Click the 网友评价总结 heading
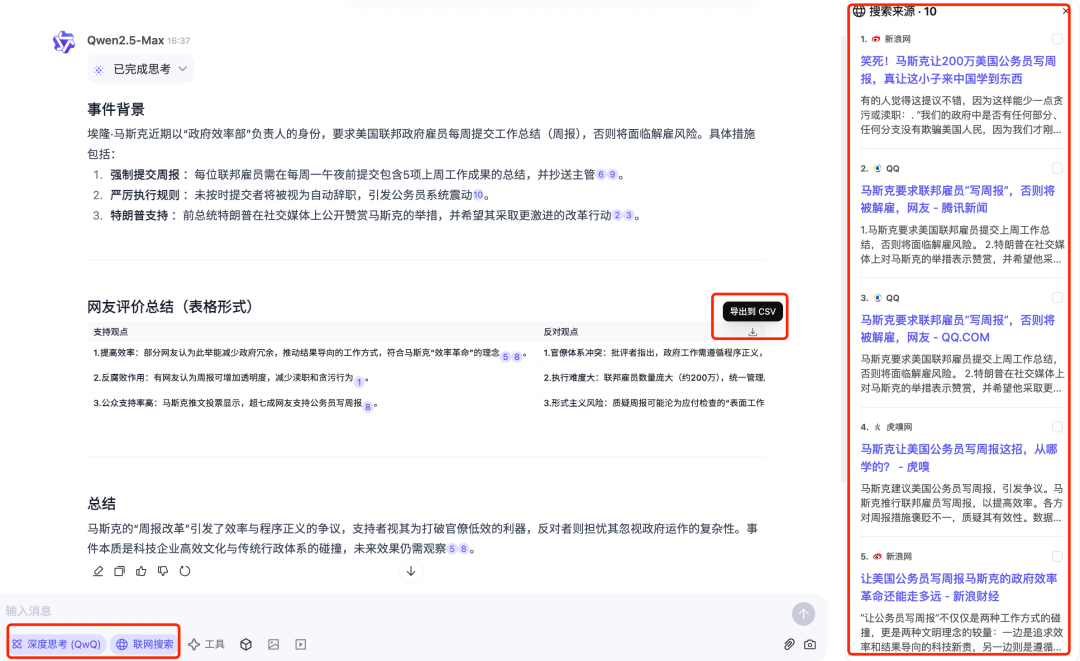Viewport: 1080px width, 661px height. pos(170,306)
